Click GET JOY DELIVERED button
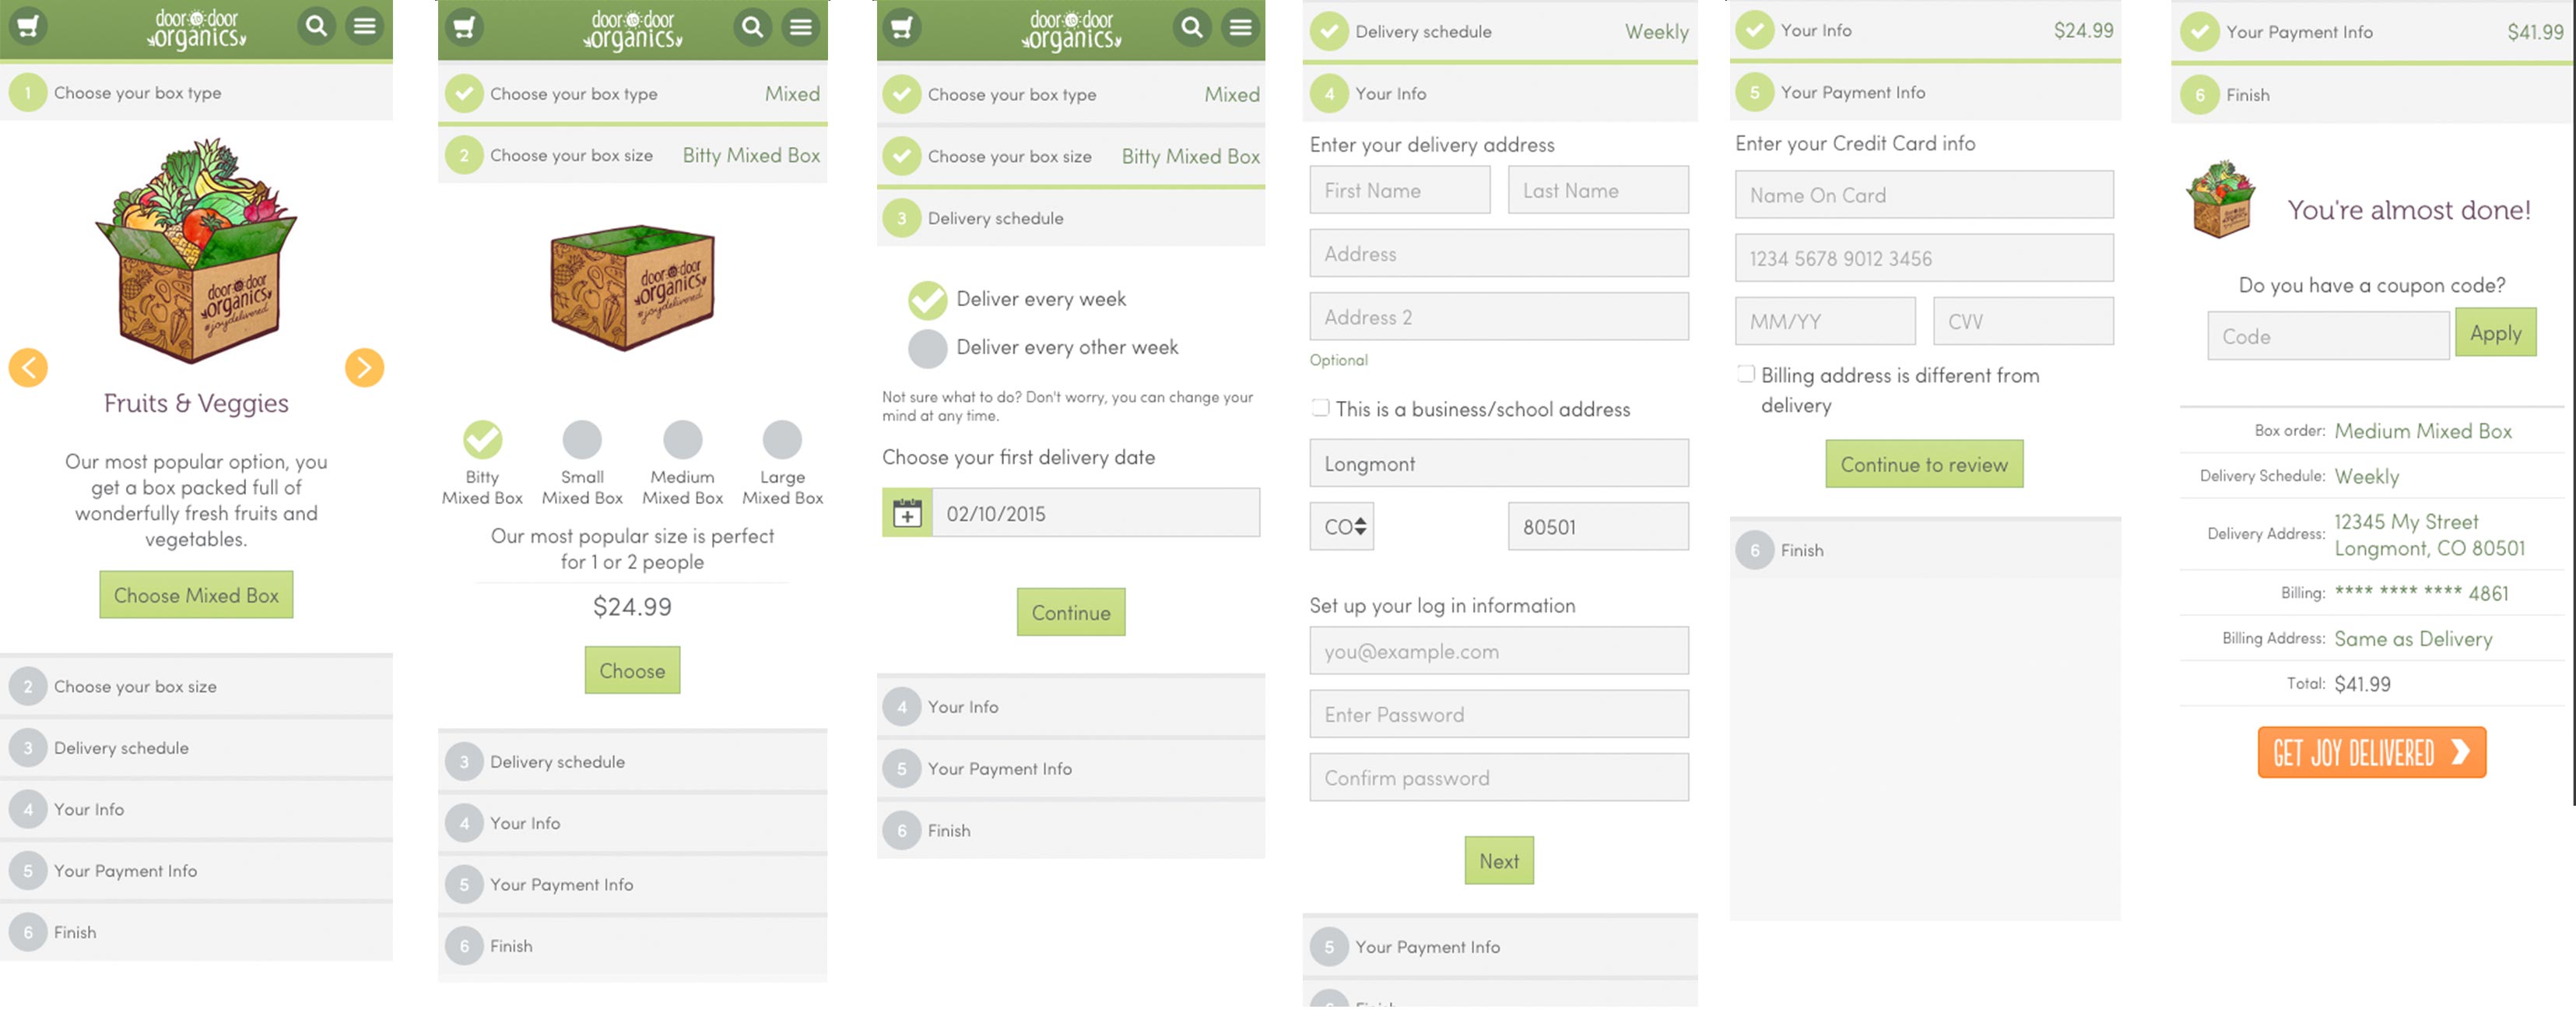The width and height of the screenshot is (2576, 1009). (x=2372, y=752)
